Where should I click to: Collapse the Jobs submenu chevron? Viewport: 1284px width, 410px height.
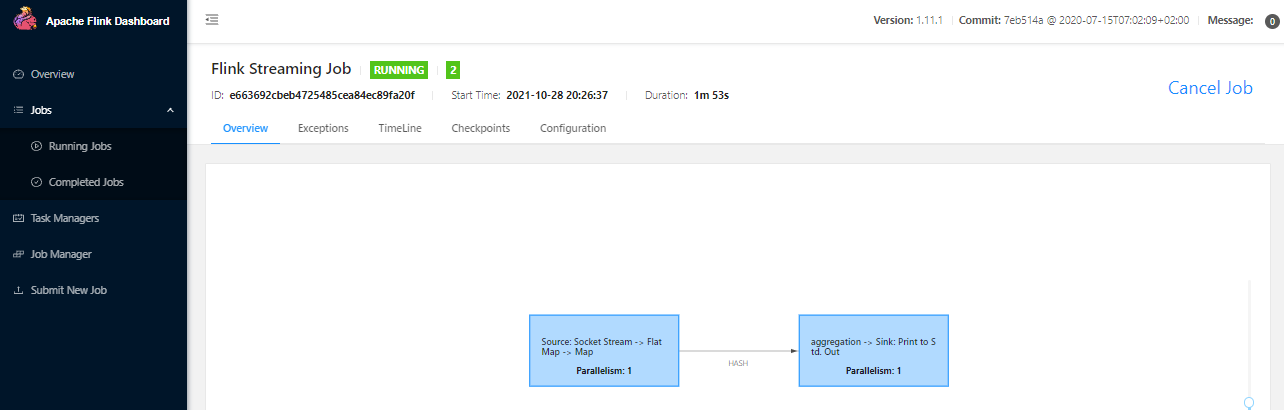pos(170,110)
